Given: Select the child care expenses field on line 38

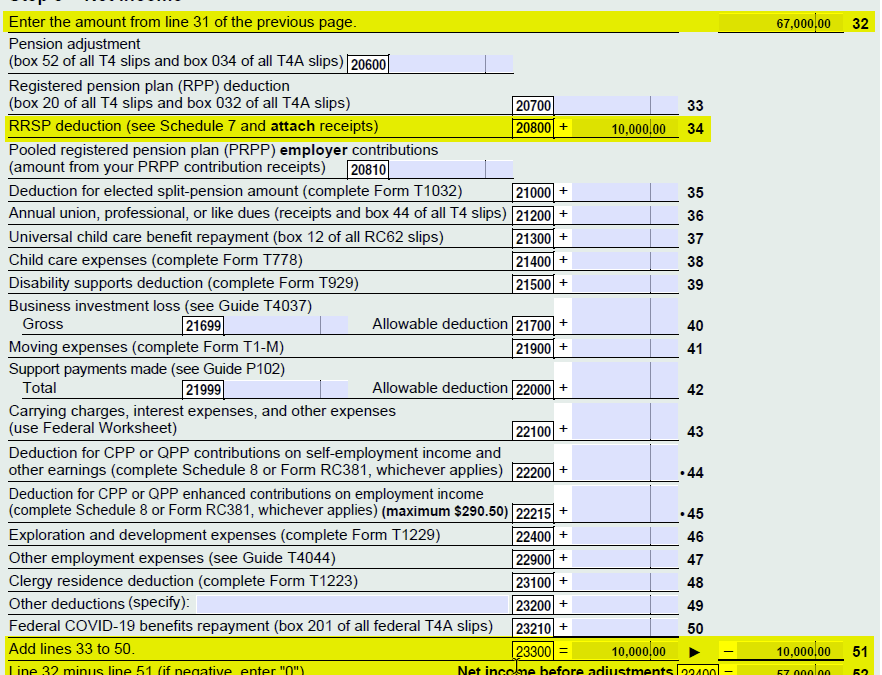Looking at the screenshot, I should click(625, 262).
